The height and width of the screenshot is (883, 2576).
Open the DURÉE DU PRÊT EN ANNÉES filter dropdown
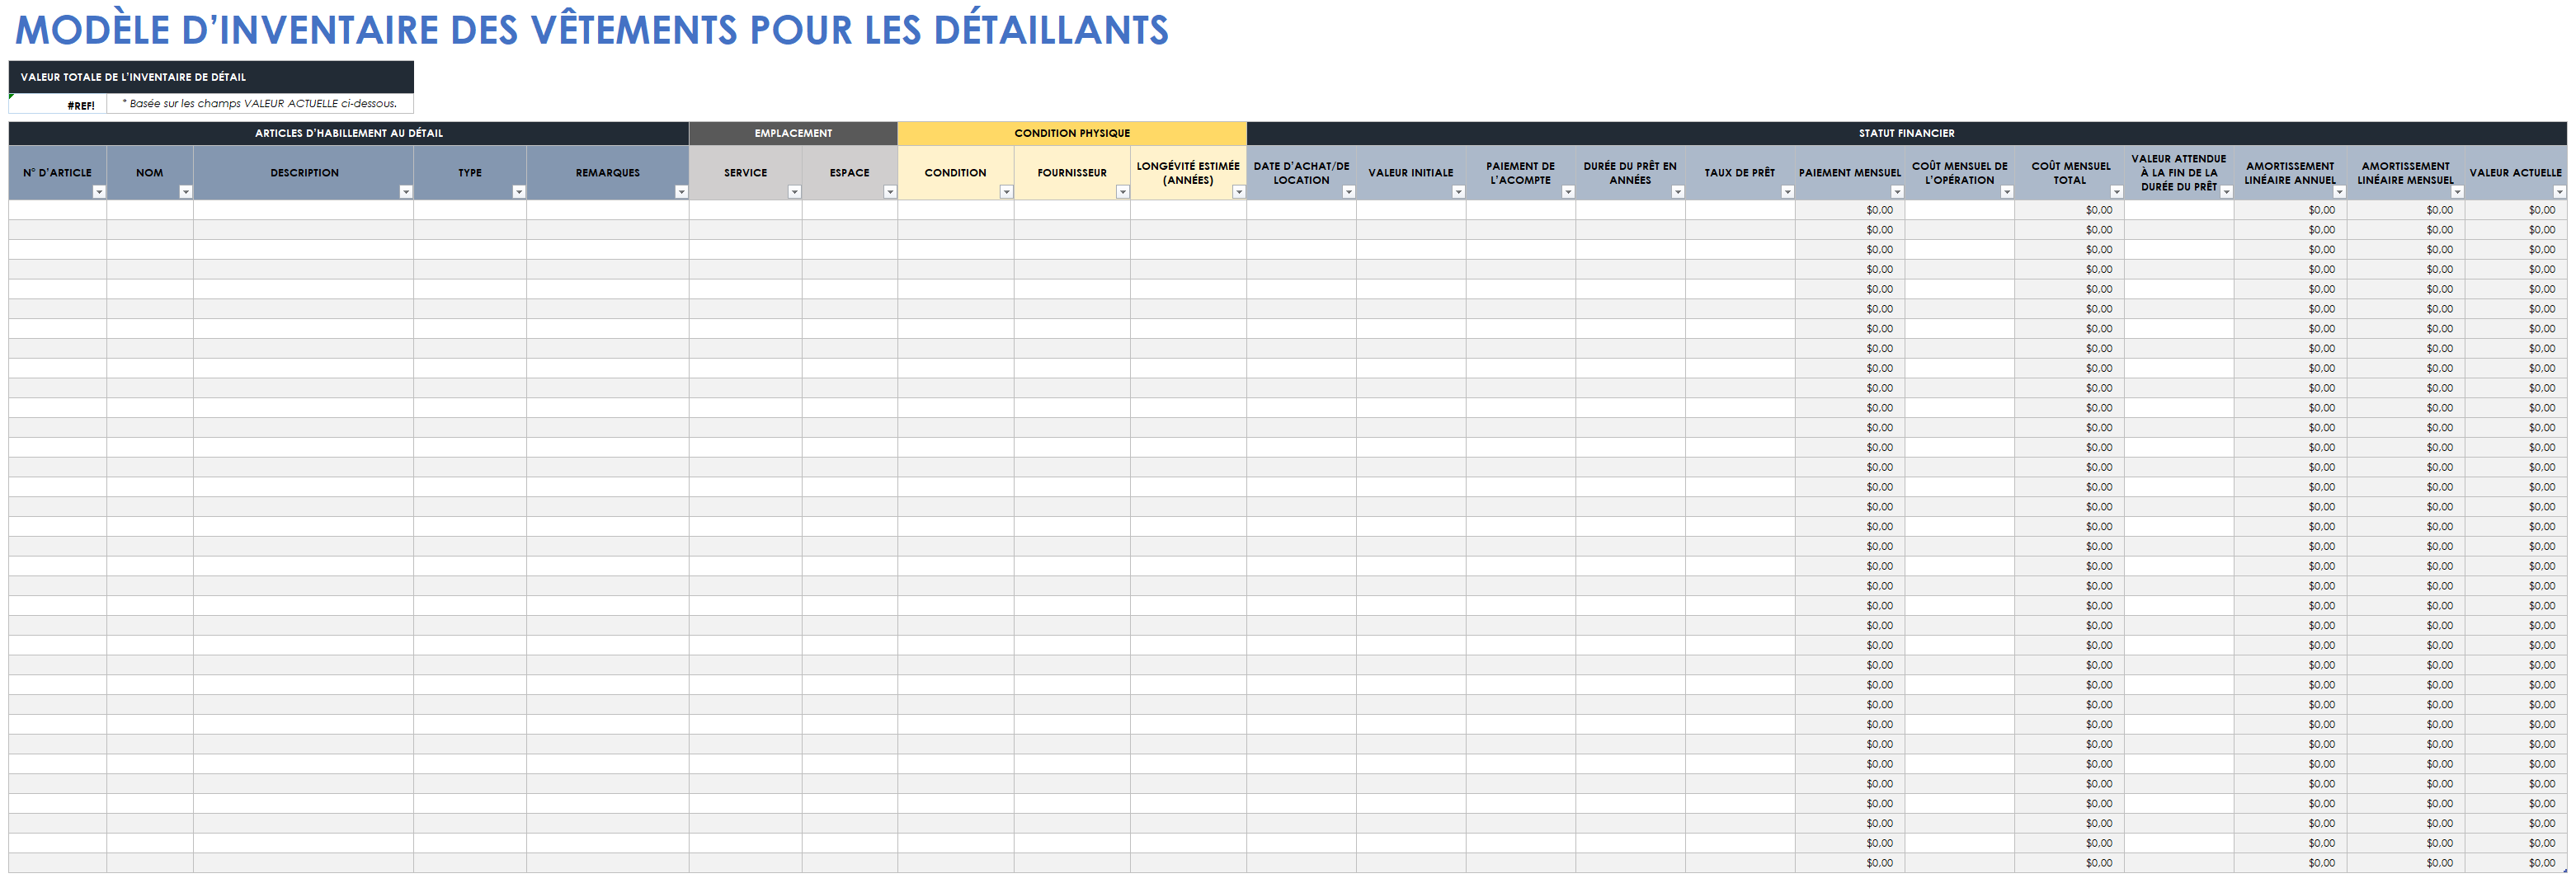1678,192
